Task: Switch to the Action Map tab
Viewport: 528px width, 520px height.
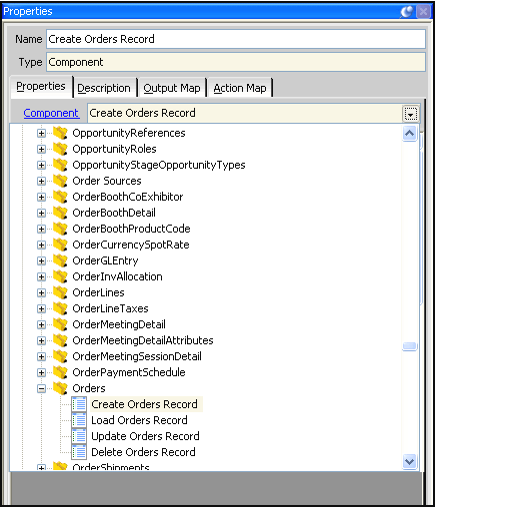Action: click(x=240, y=88)
